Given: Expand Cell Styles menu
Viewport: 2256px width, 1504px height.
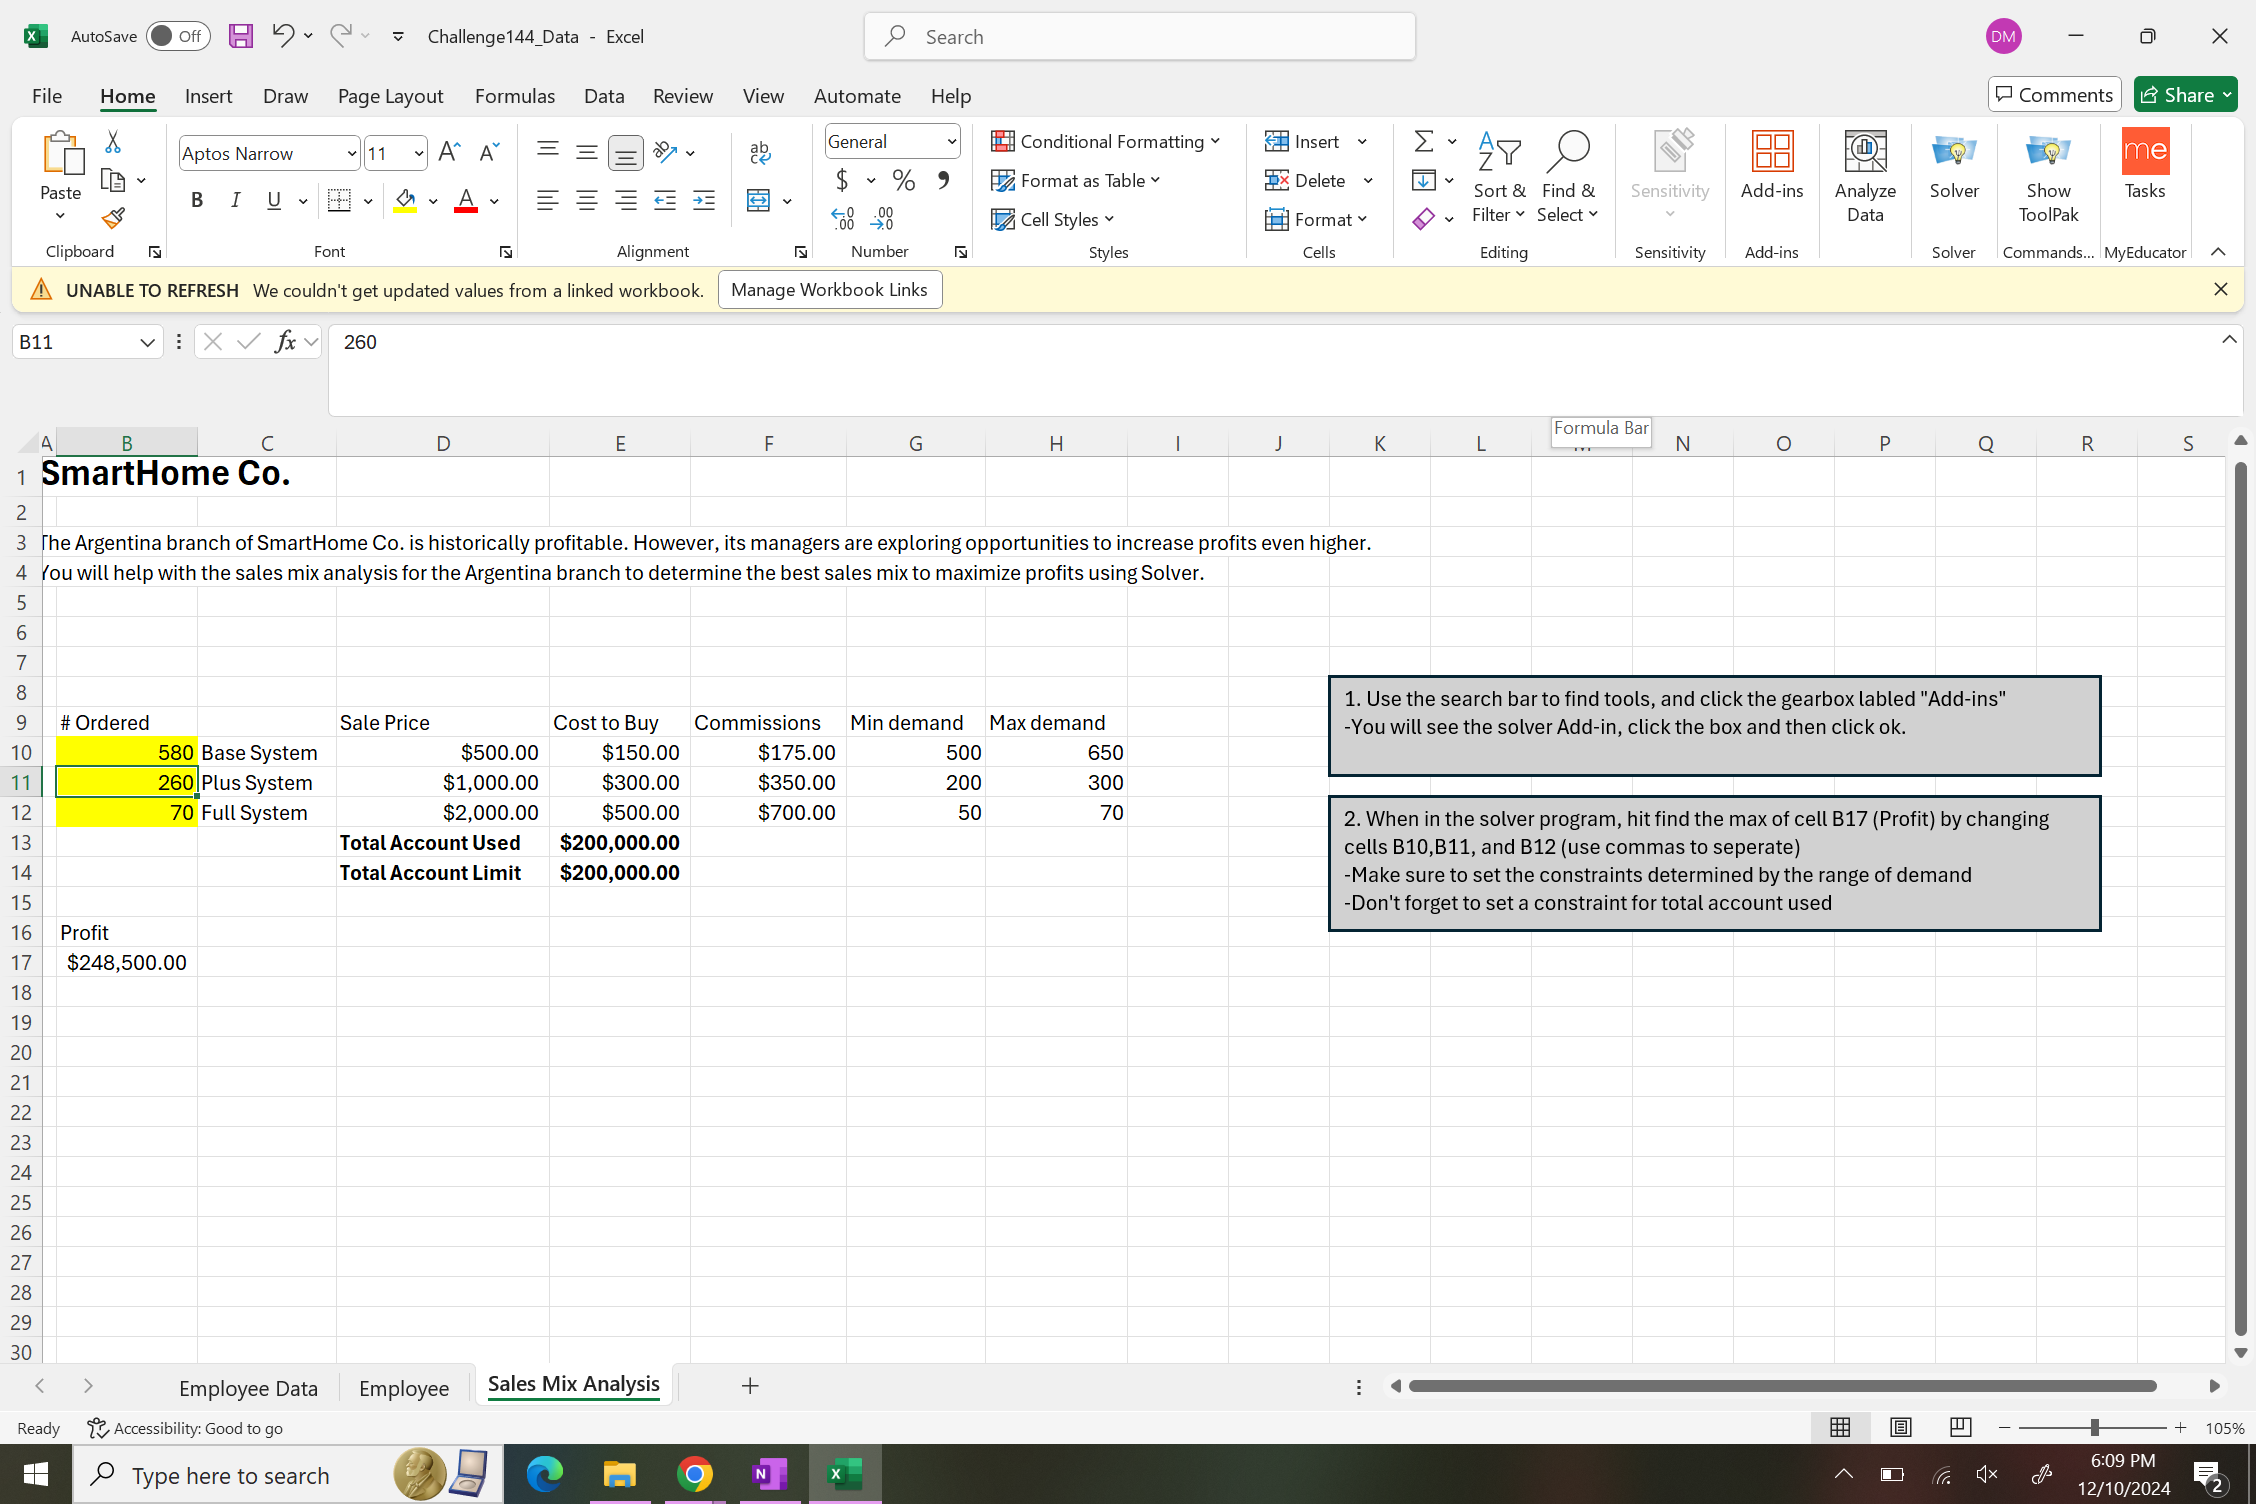Looking at the screenshot, I should (1053, 220).
